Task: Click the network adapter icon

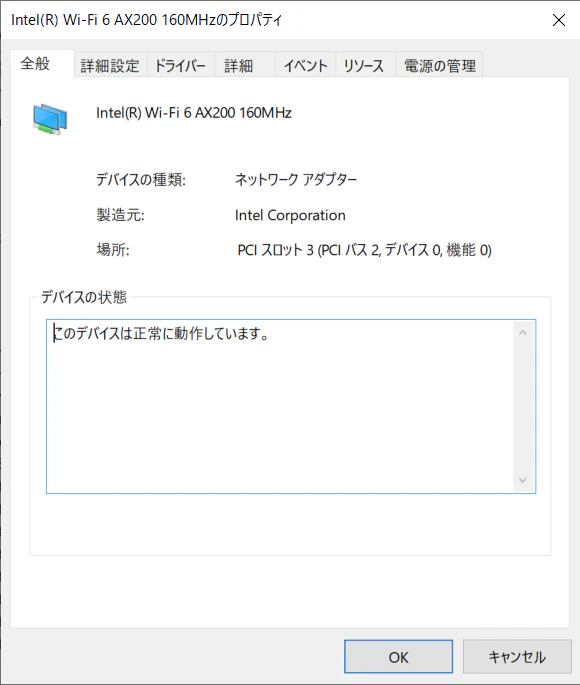Action: (50, 119)
